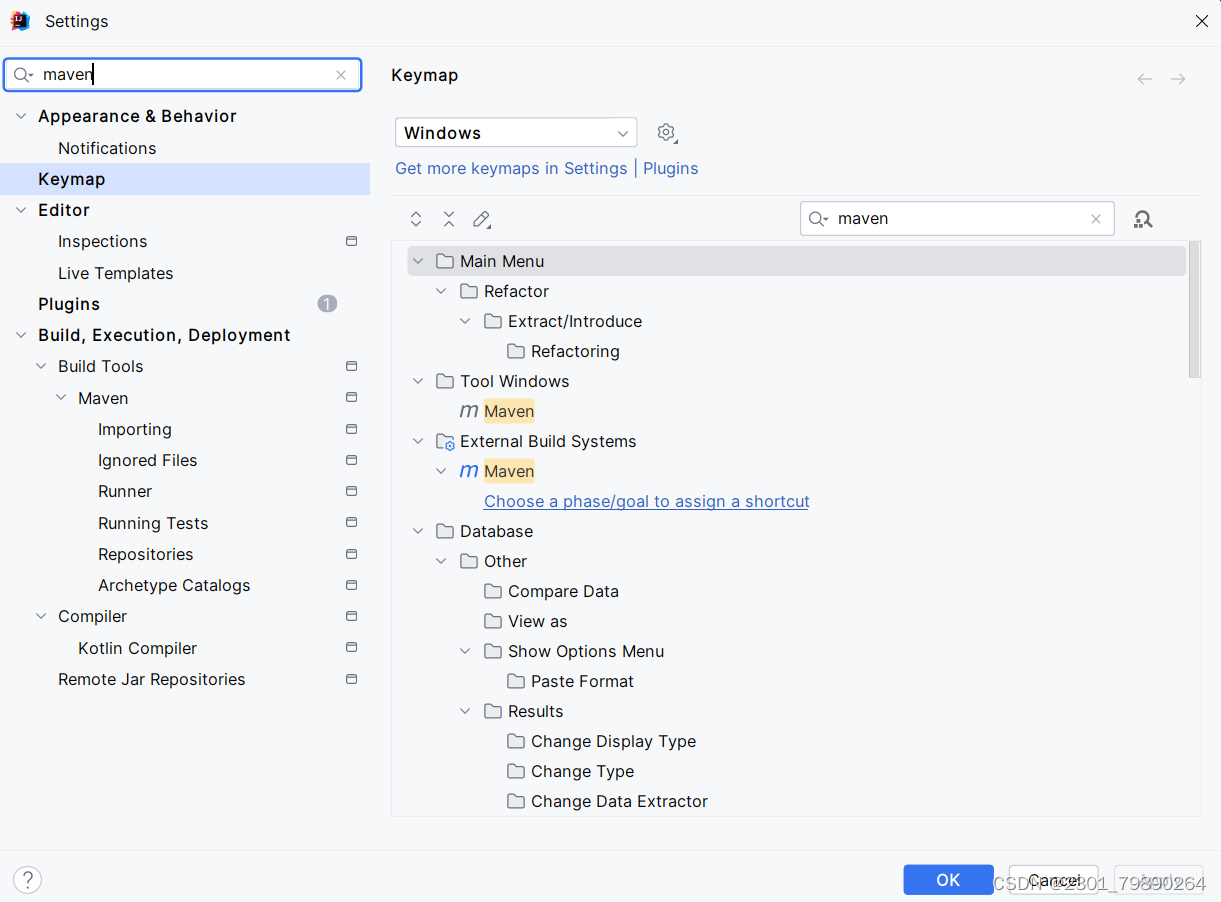
Task: Click IntelliJ logo in the title bar
Action: tap(20, 21)
